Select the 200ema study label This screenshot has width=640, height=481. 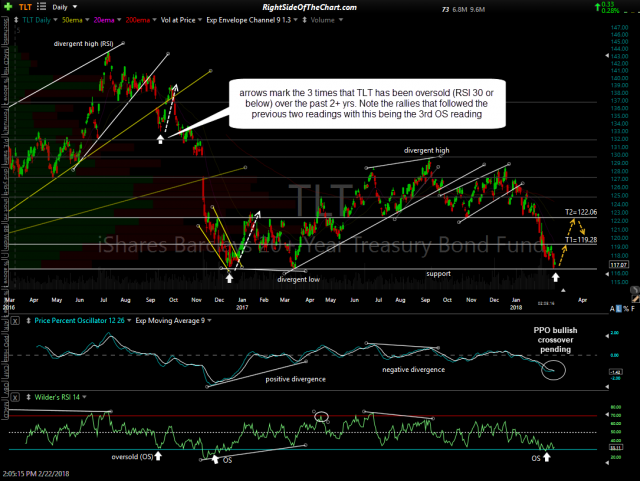tap(138, 20)
